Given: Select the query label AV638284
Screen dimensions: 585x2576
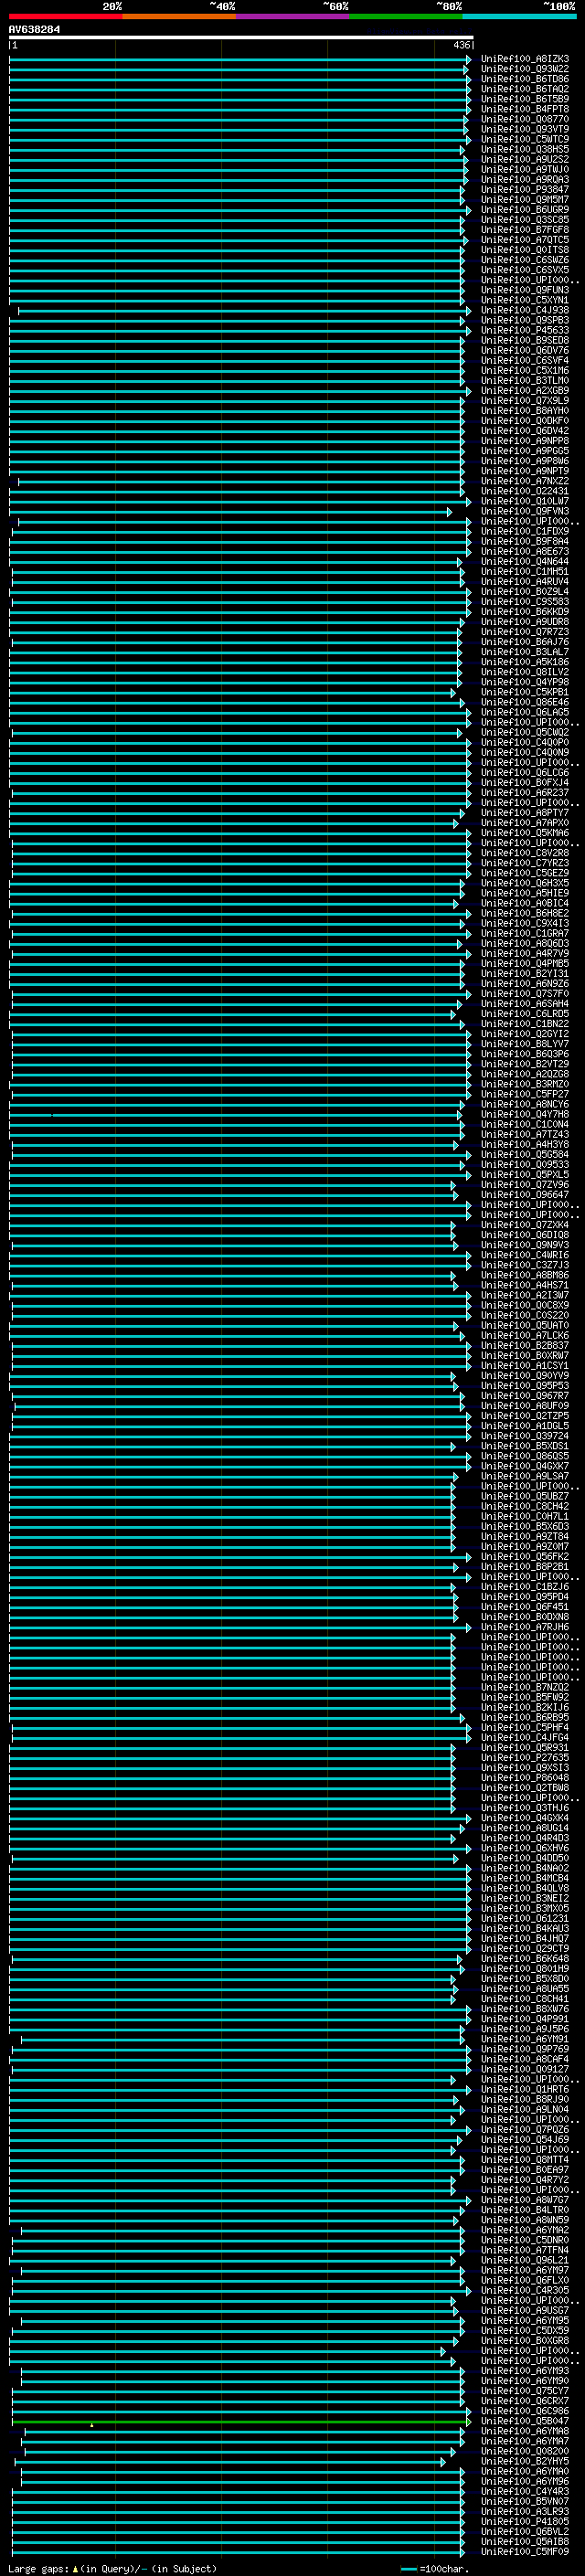Looking at the screenshot, I should pyautogui.click(x=34, y=29).
